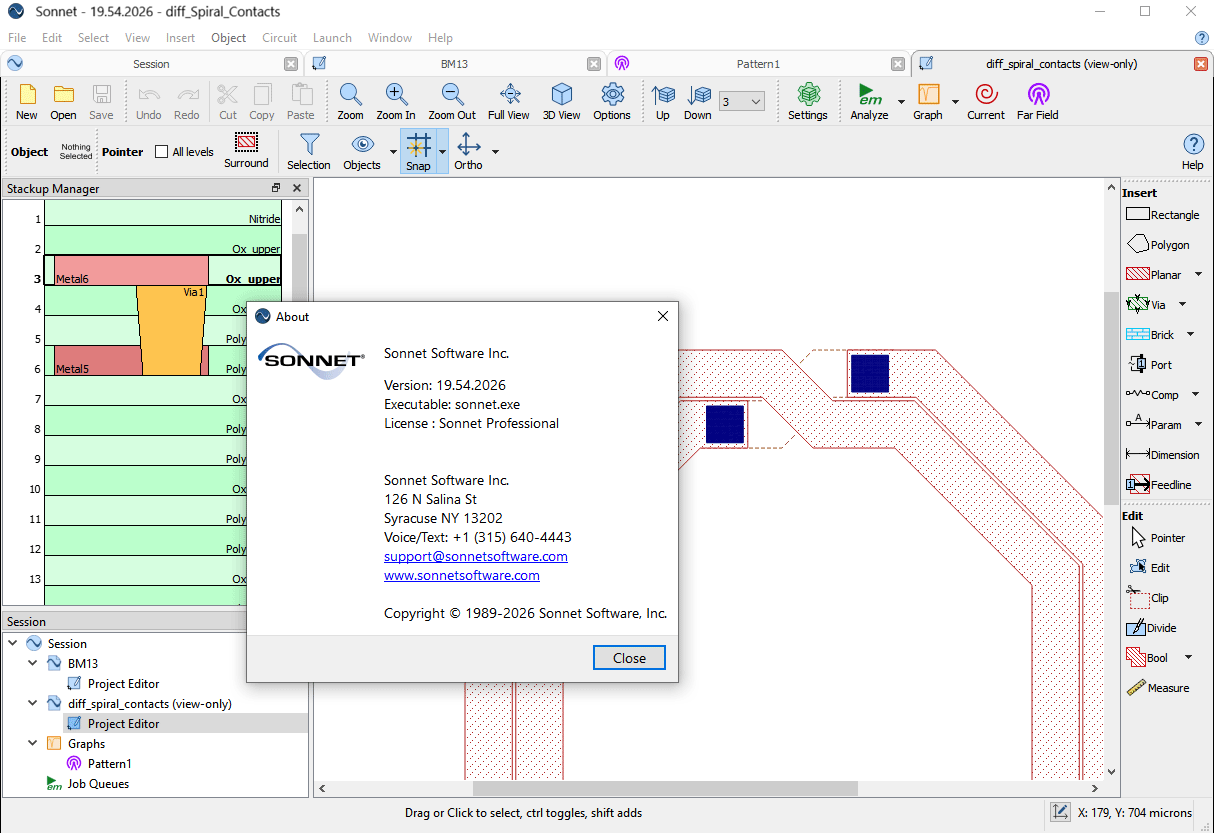Open the Circuit menu
Screen dimensions: 1214x833
tap(279, 38)
